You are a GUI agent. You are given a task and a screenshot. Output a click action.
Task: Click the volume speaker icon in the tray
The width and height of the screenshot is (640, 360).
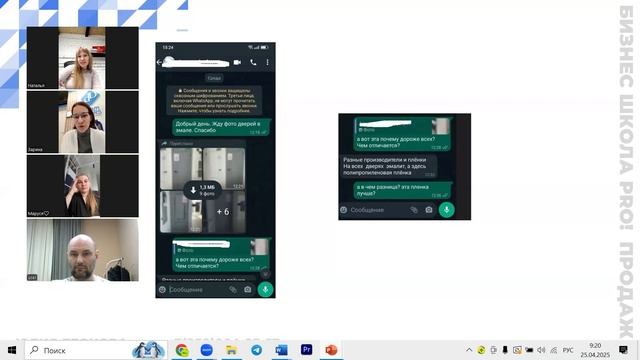(x=541, y=350)
